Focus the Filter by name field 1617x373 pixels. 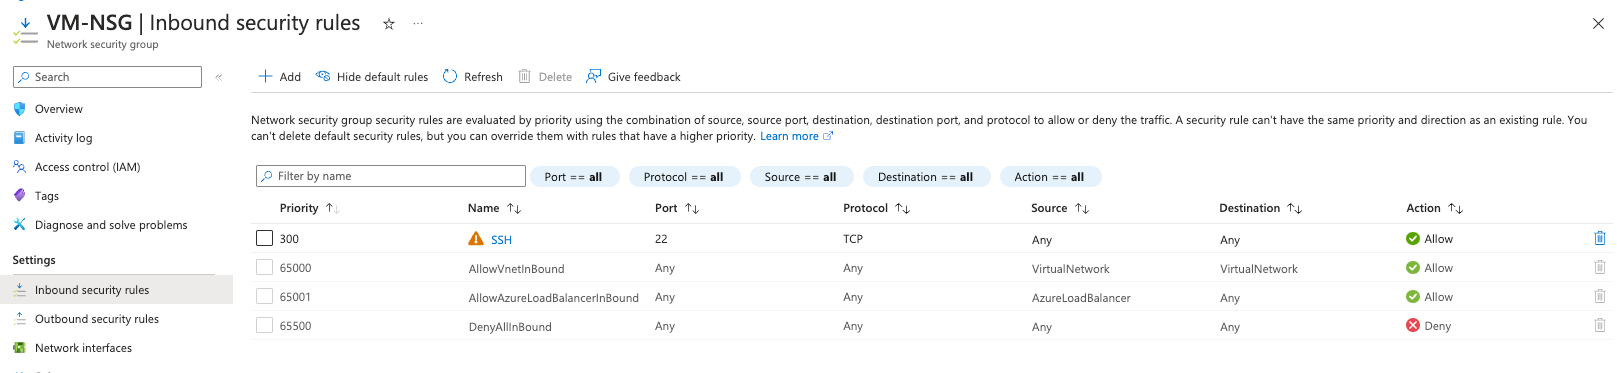point(391,176)
